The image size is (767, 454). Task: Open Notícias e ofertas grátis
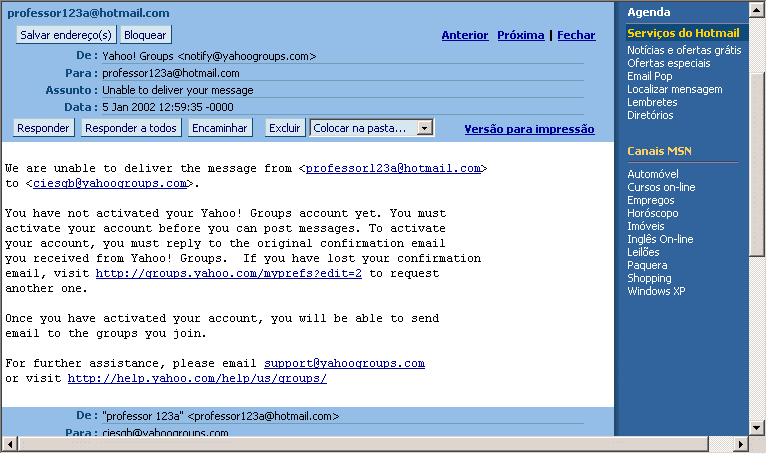point(684,50)
